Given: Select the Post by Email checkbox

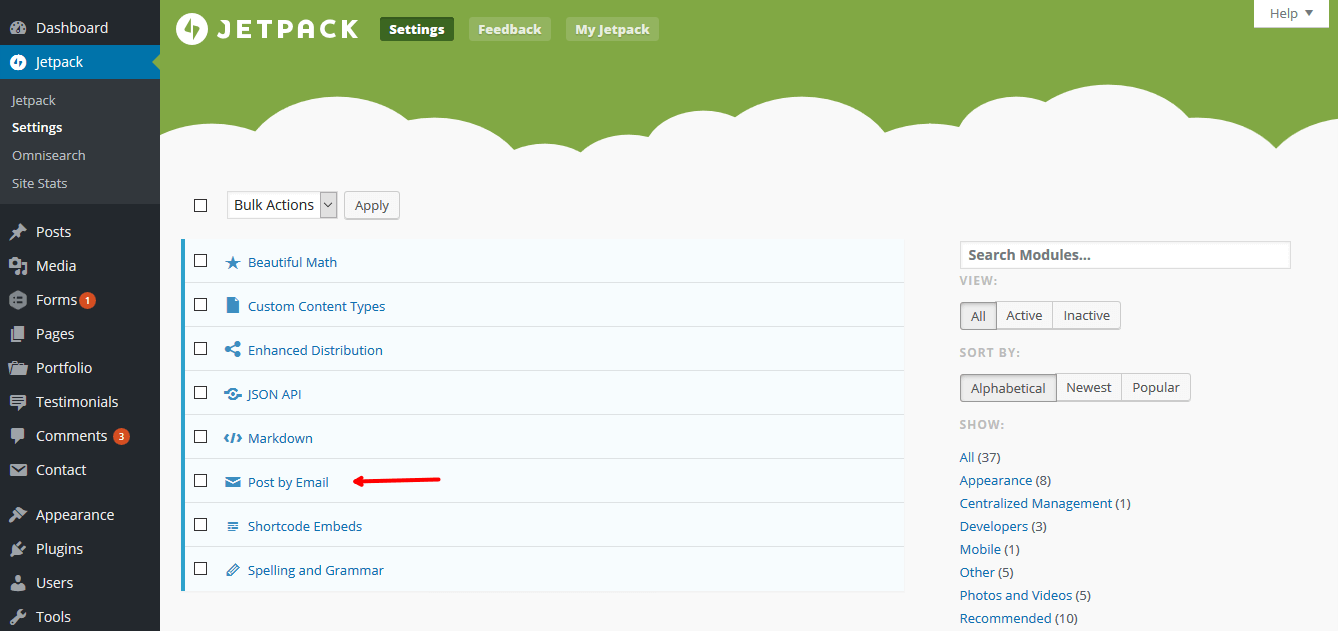Looking at the screenshot, I should [x=201, y=481].
